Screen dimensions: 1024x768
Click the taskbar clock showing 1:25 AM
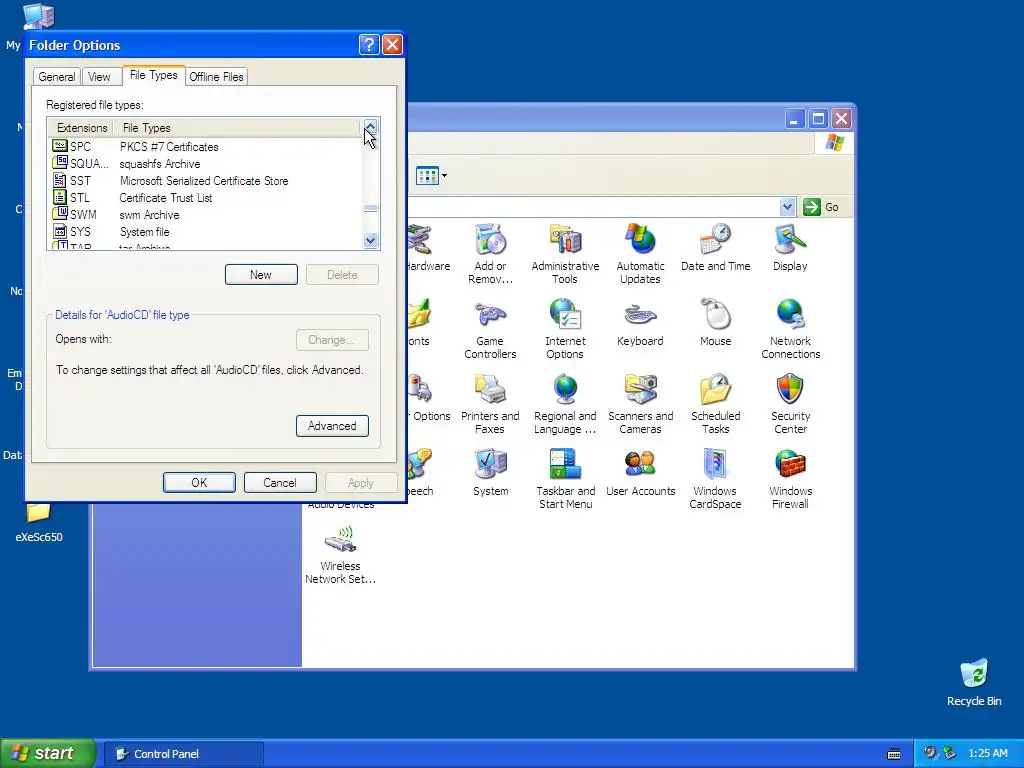pyautogui.click(x=987, y=754)
